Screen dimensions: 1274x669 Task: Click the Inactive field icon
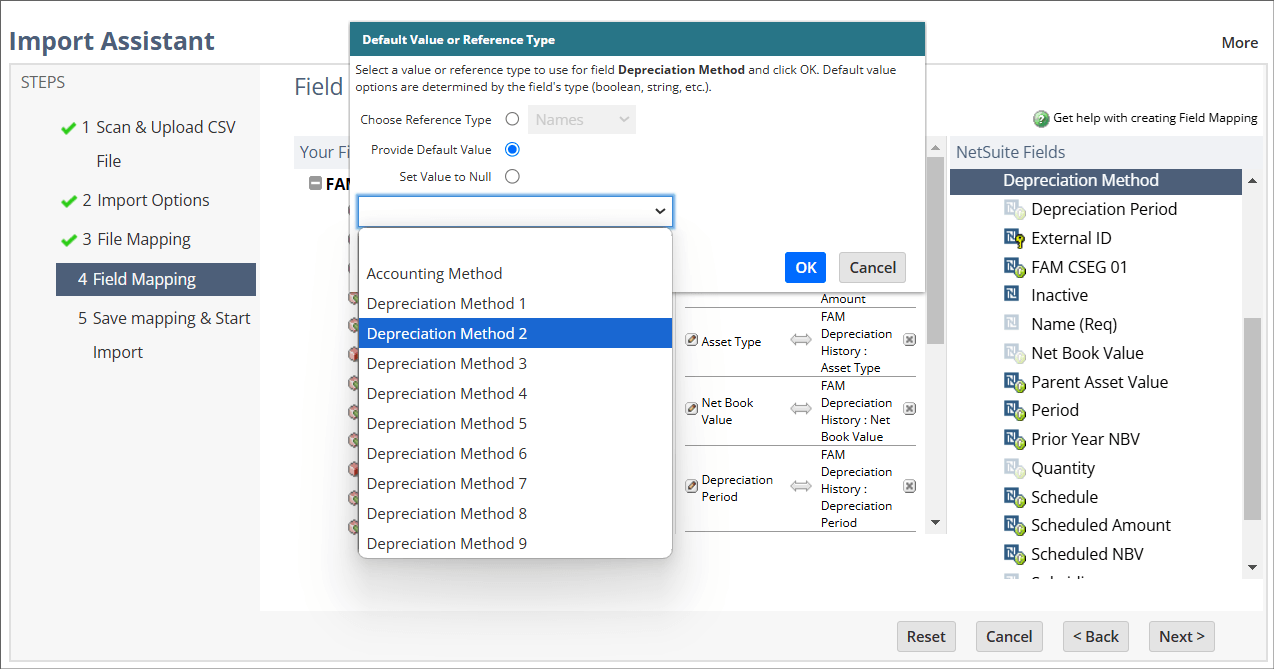coord(1011,295)
